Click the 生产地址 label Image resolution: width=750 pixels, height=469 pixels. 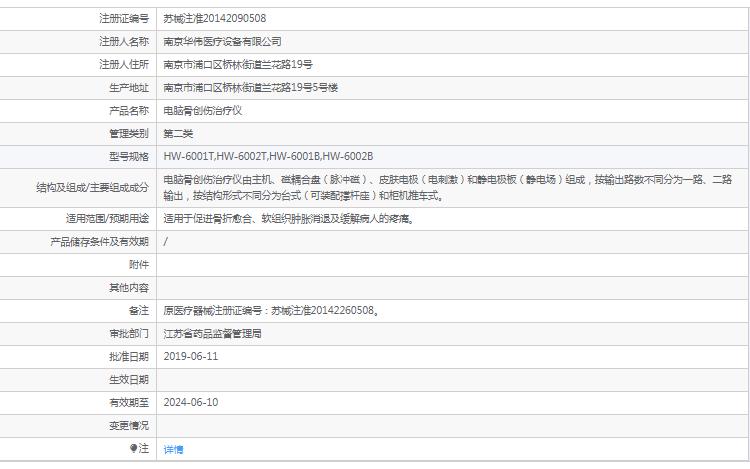[x=129, y=87]
